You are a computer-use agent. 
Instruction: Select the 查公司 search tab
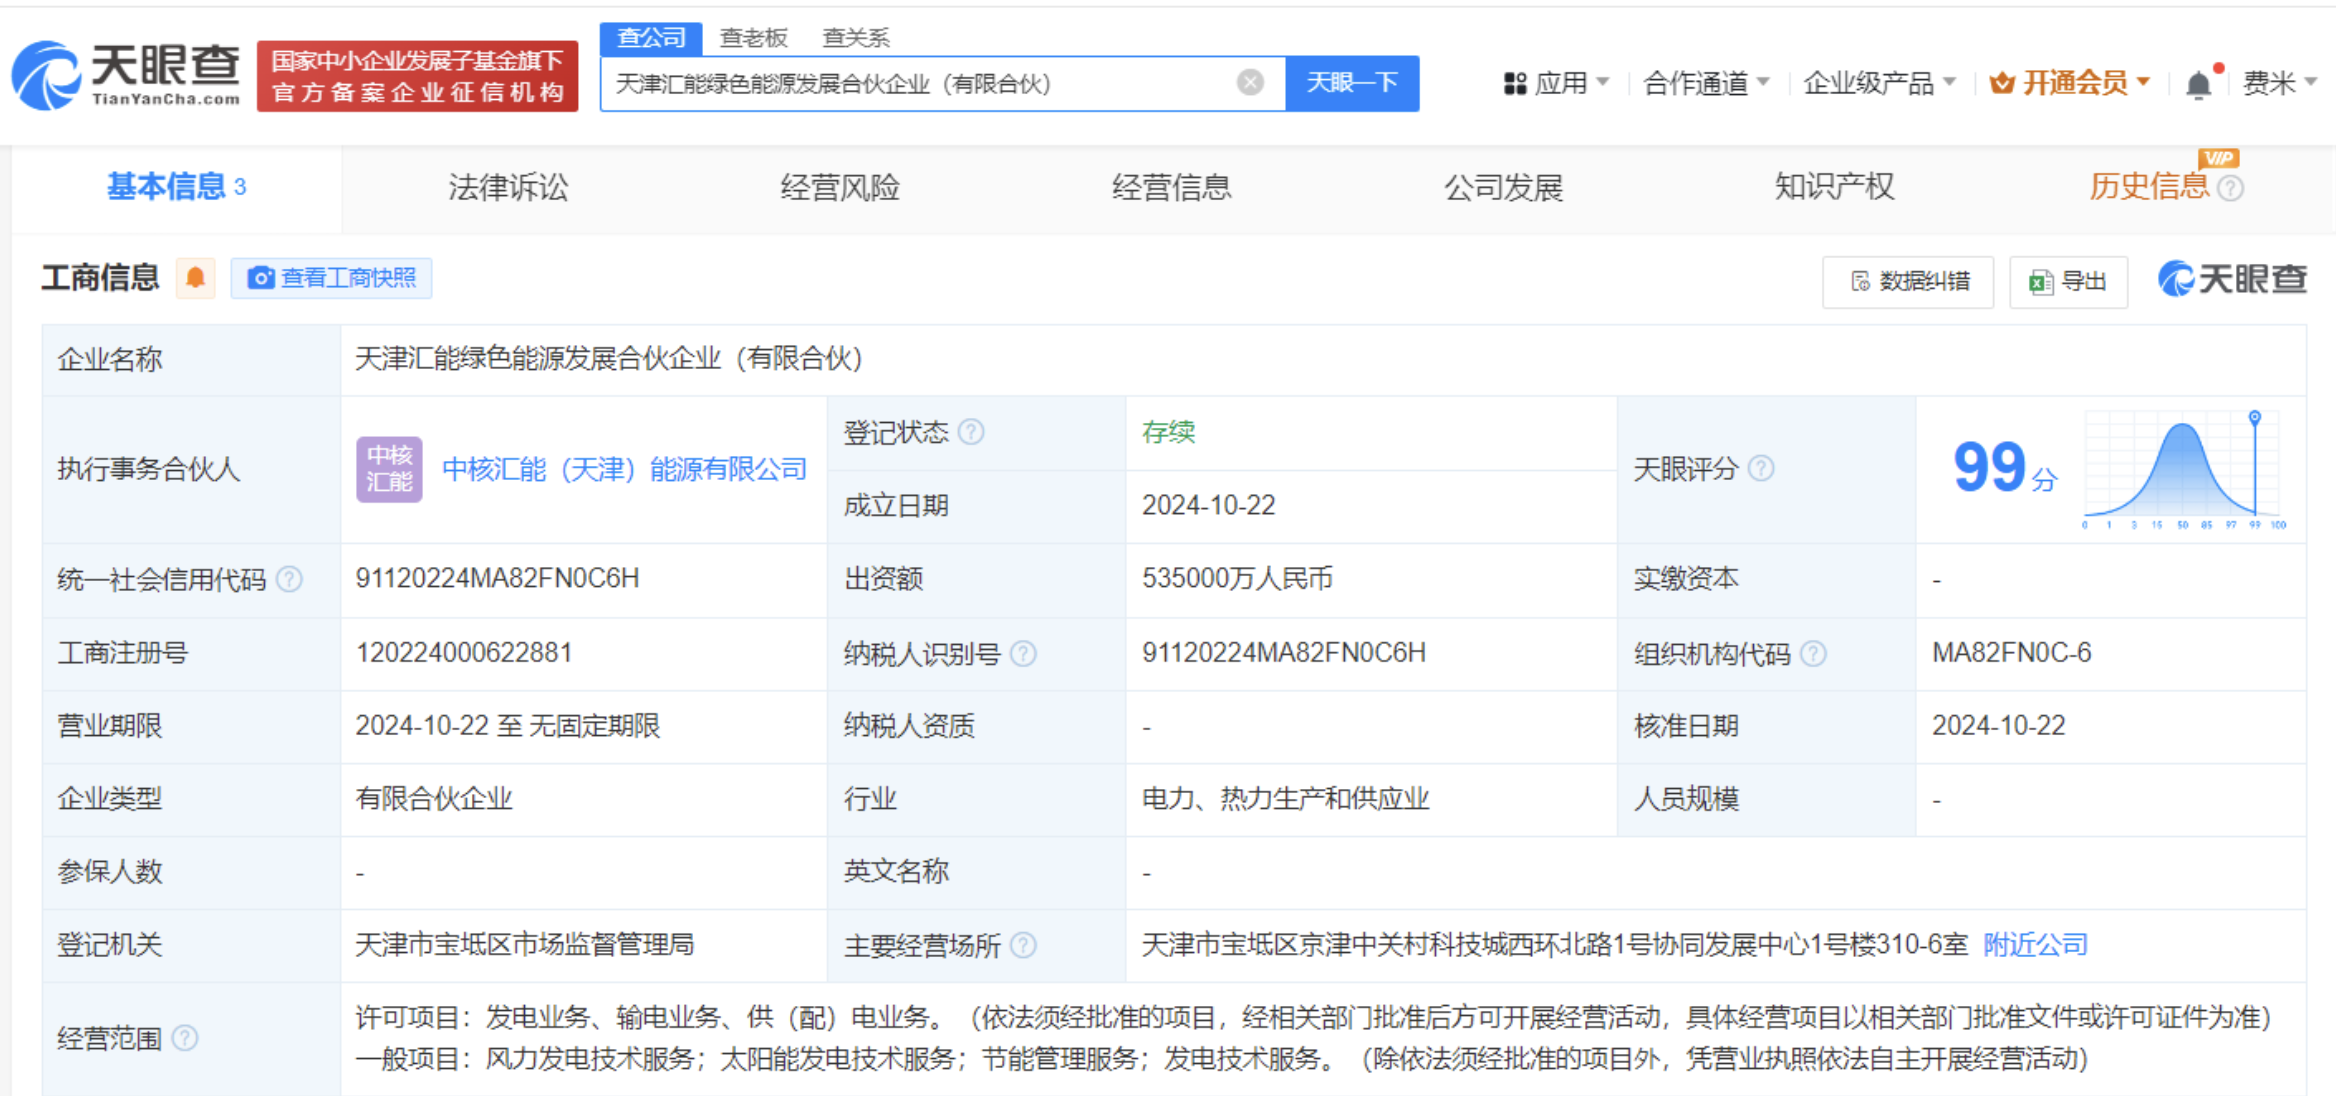pos(651,38)
